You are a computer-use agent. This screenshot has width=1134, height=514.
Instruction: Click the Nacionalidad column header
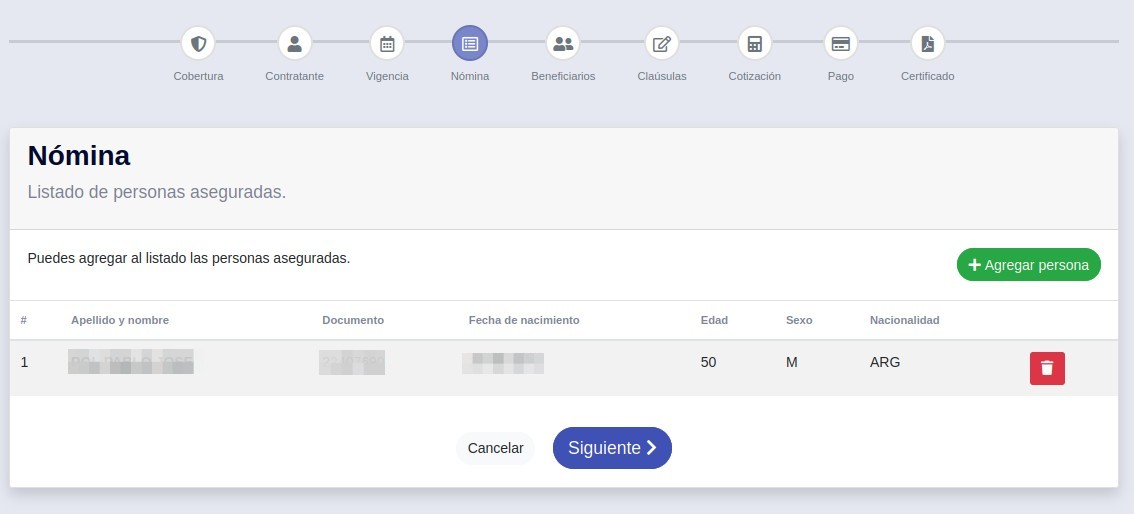(x=904, y=320)
